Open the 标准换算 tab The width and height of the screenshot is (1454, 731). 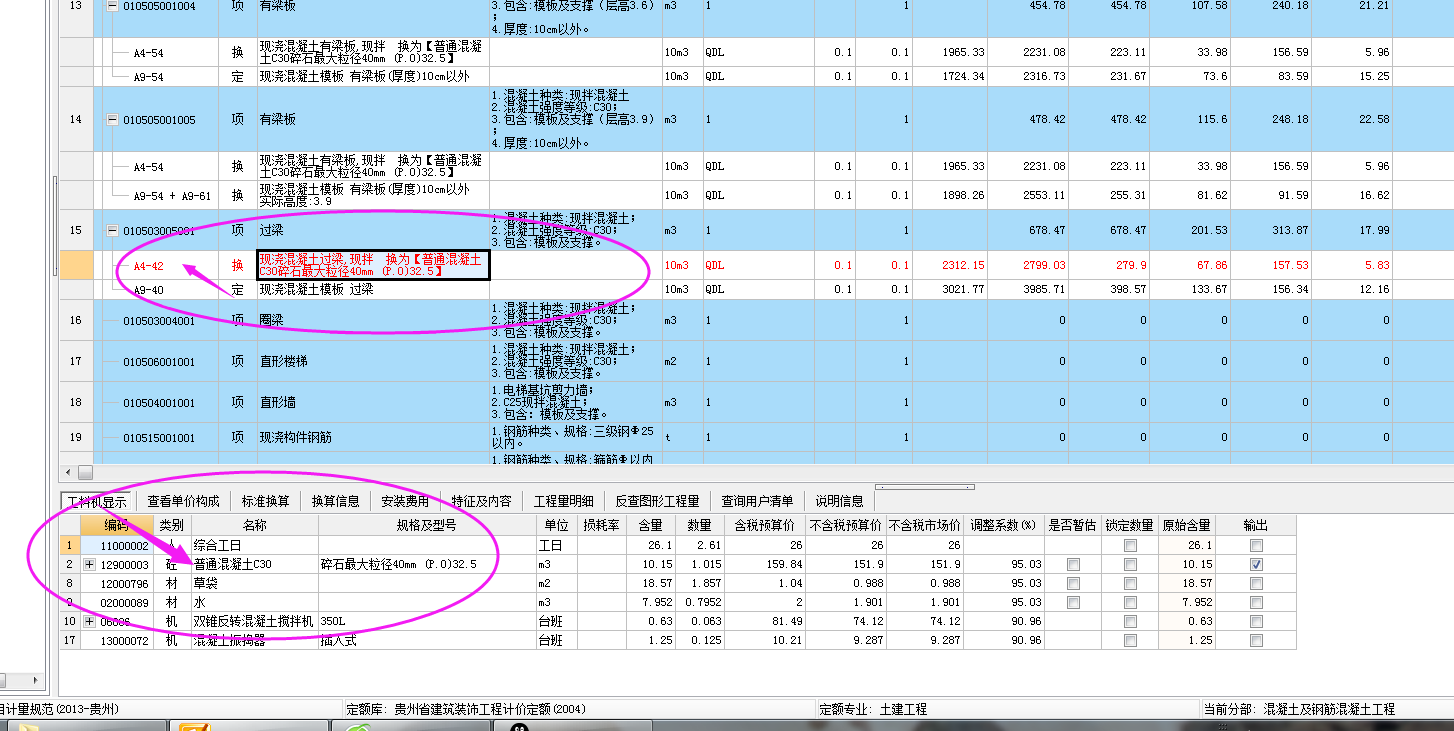[265, 501]
